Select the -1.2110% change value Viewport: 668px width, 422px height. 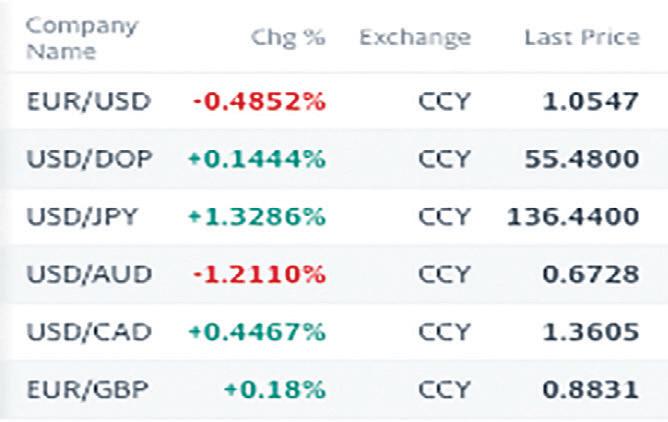click(259, 274)
